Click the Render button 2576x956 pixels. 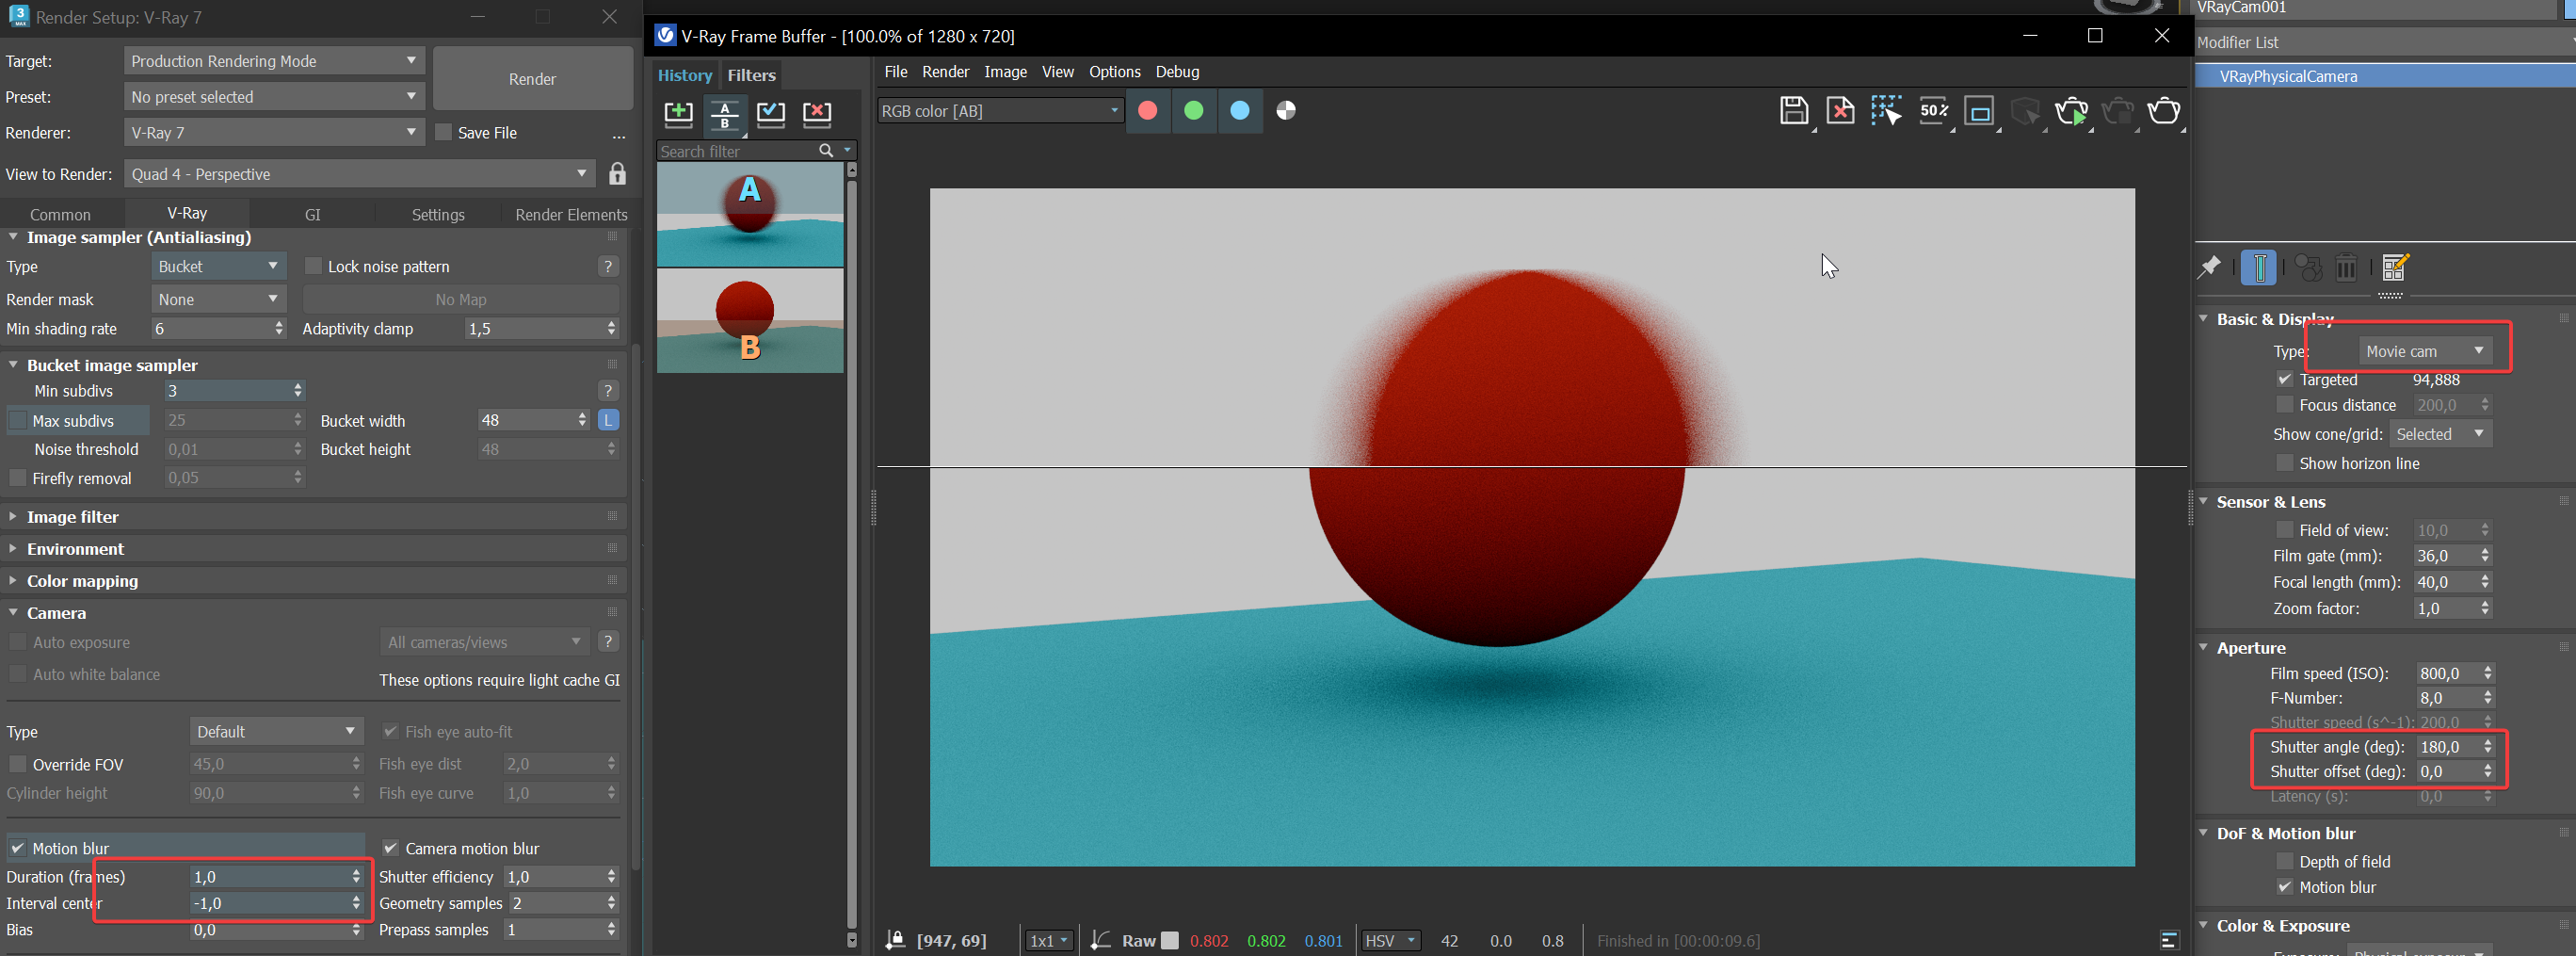tap(533, 79)
